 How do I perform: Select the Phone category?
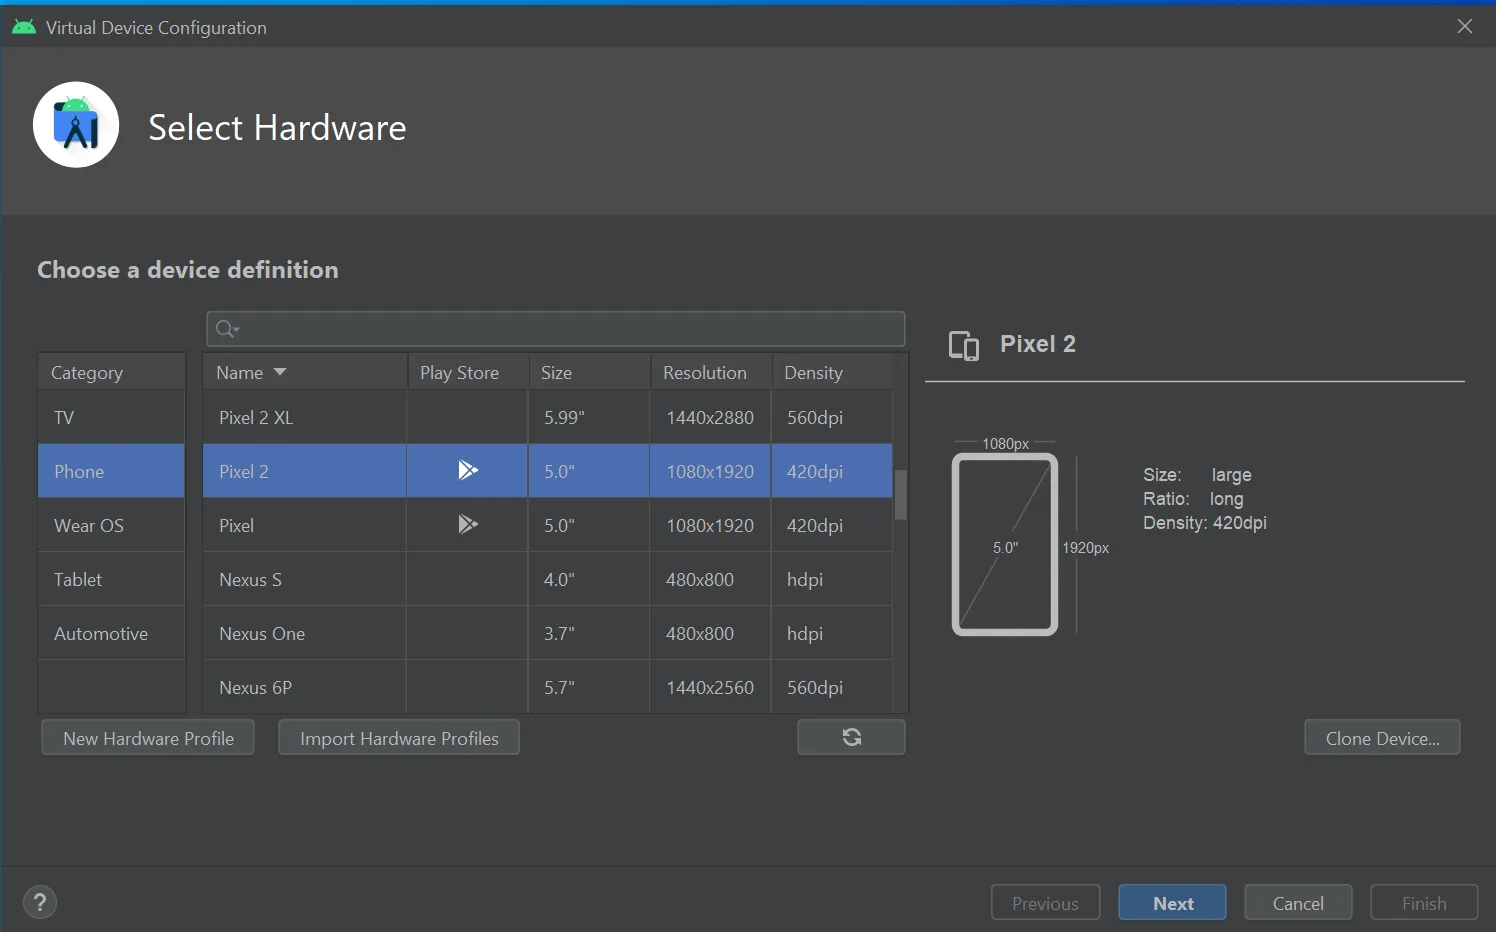[112, 471]
